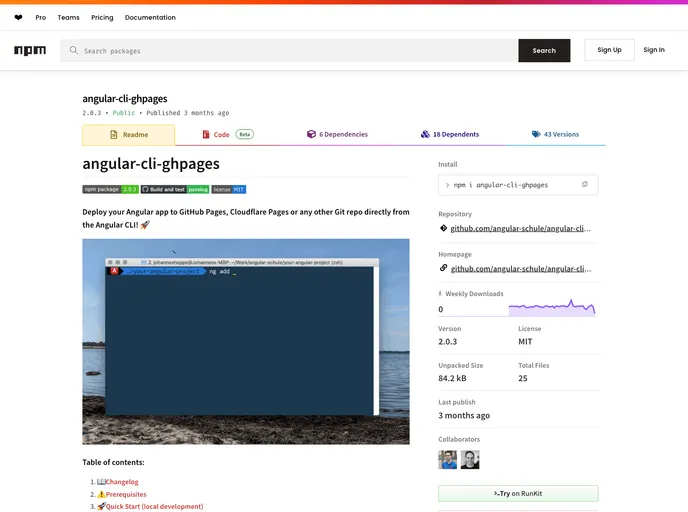Viewport: 688px width, 512px height.
Task: Click the black Search button
Action: [544, 50]
